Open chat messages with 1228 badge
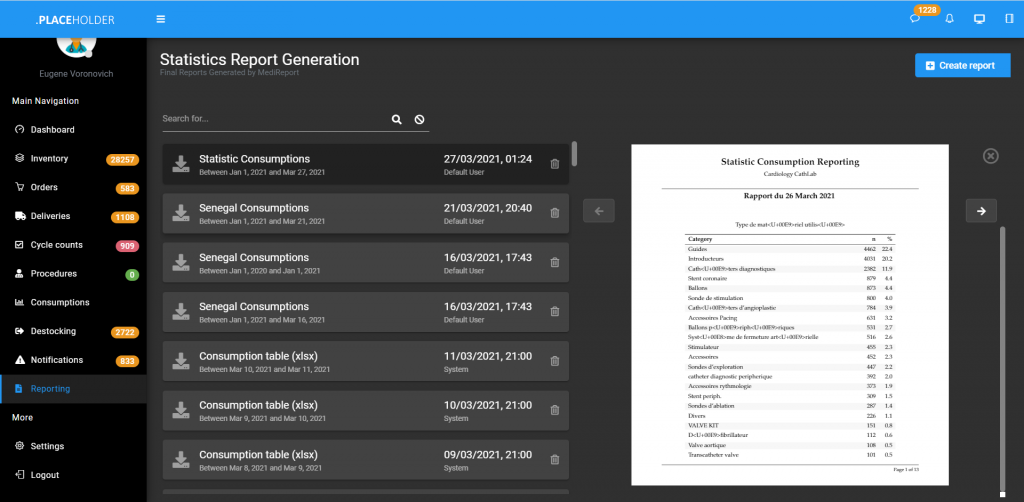This screenshot has width=1024, height=502. [915, 19]
